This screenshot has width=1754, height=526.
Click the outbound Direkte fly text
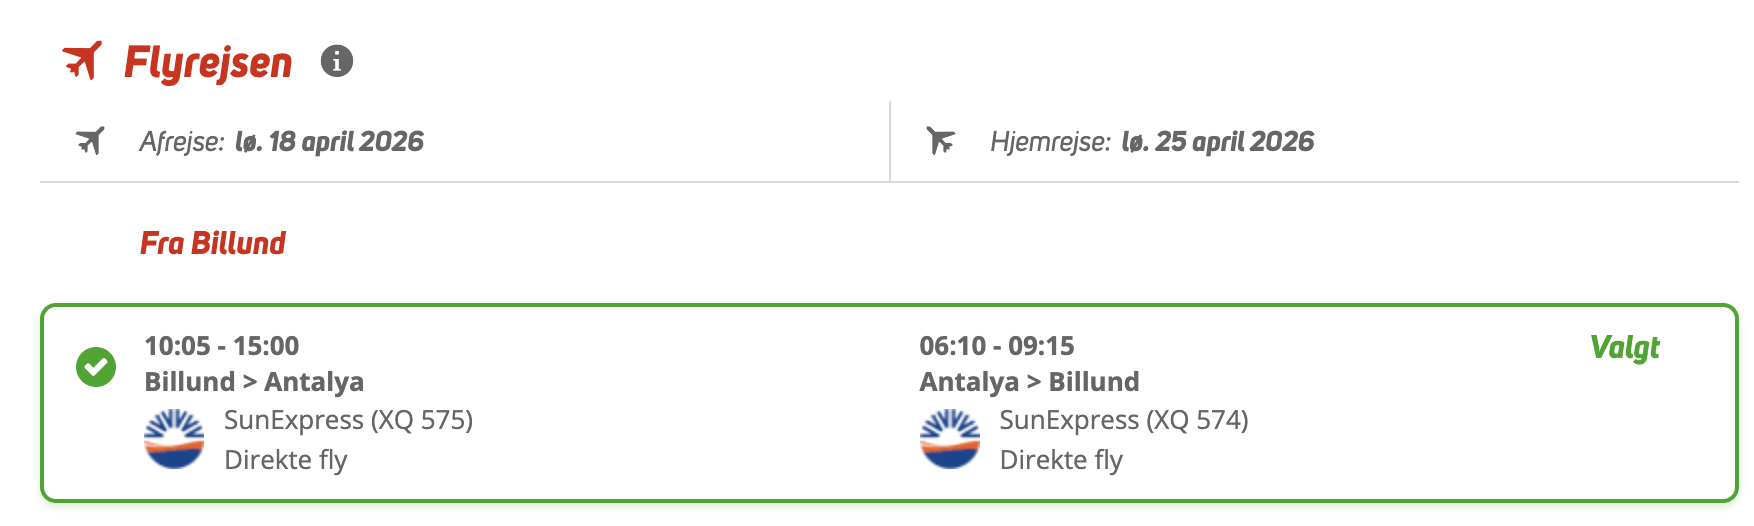pyautogui.click(x=286, y=460)
